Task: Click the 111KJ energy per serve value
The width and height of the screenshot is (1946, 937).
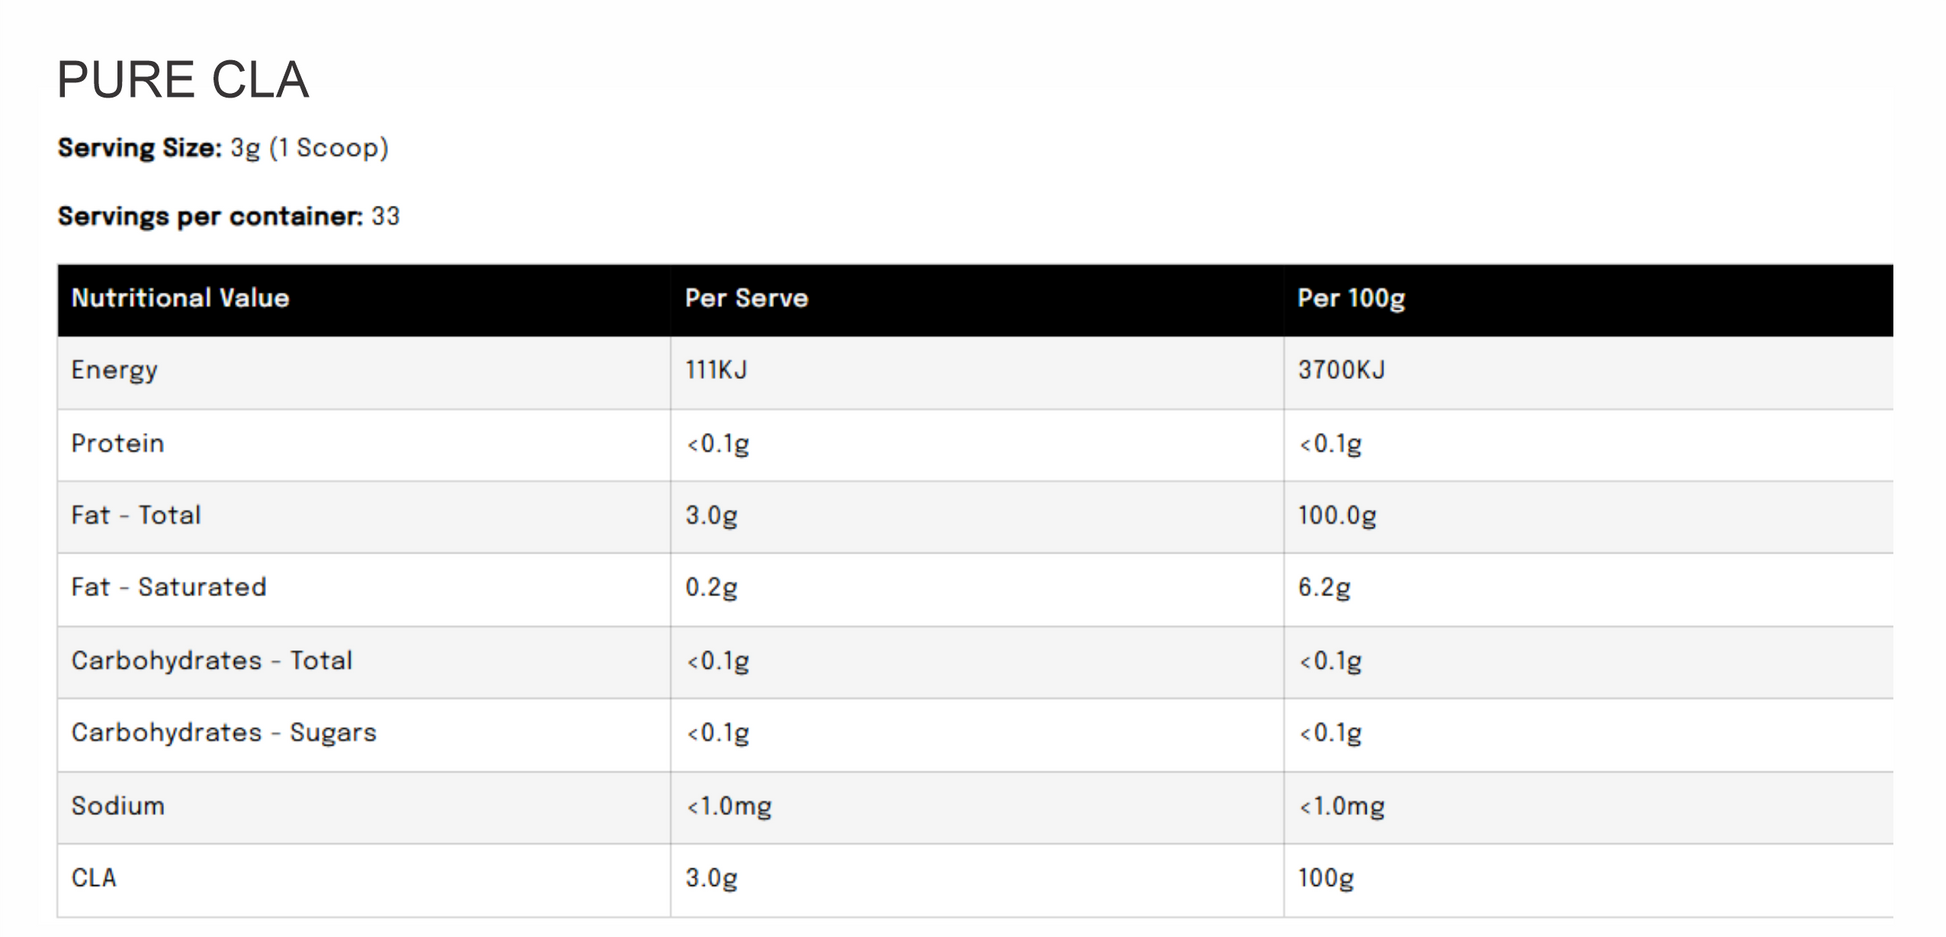Action: tap(716, 370)
